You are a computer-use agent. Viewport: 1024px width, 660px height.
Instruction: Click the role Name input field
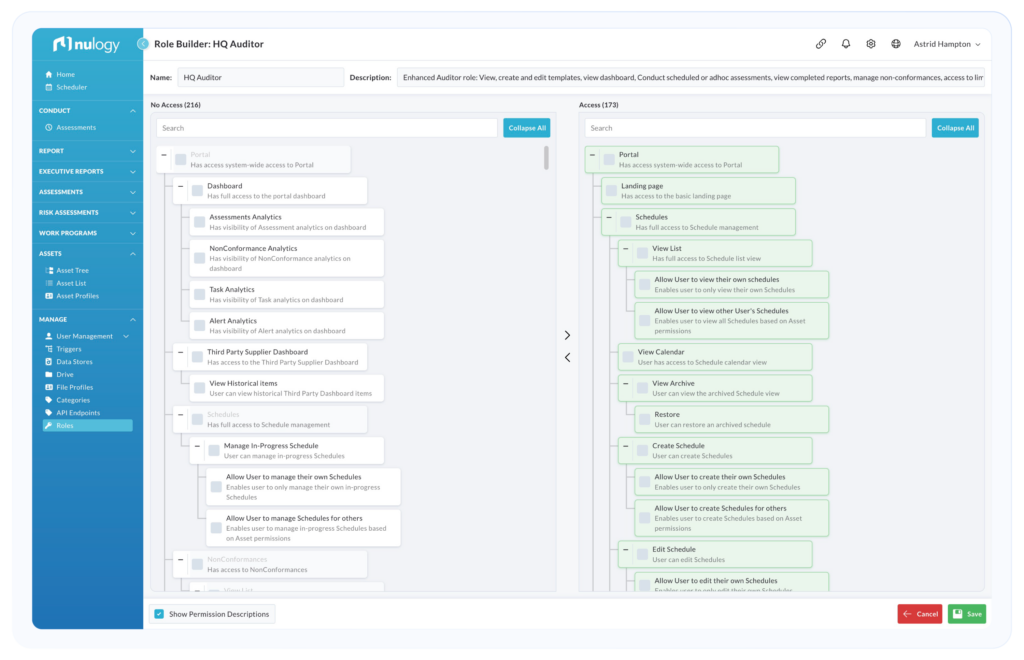coord(261,77)
